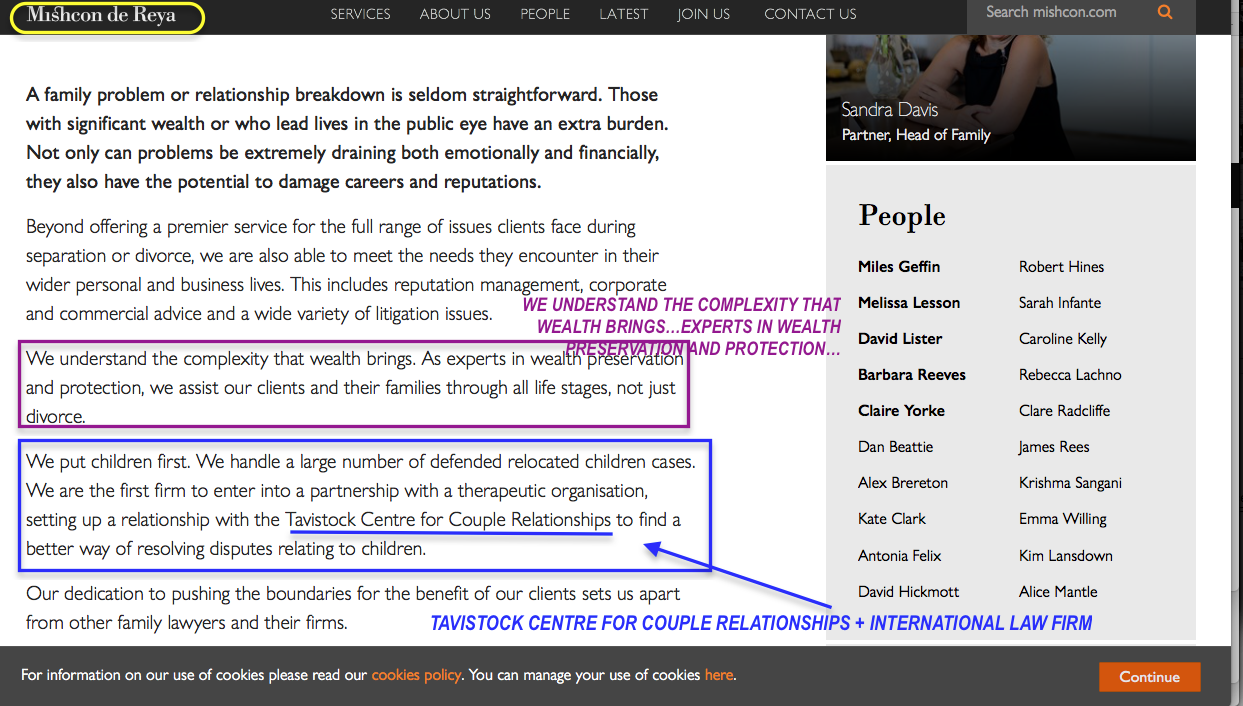Open the Services menu
The height and width of the screenshot is (706, 1243).
tap(360, 14)
